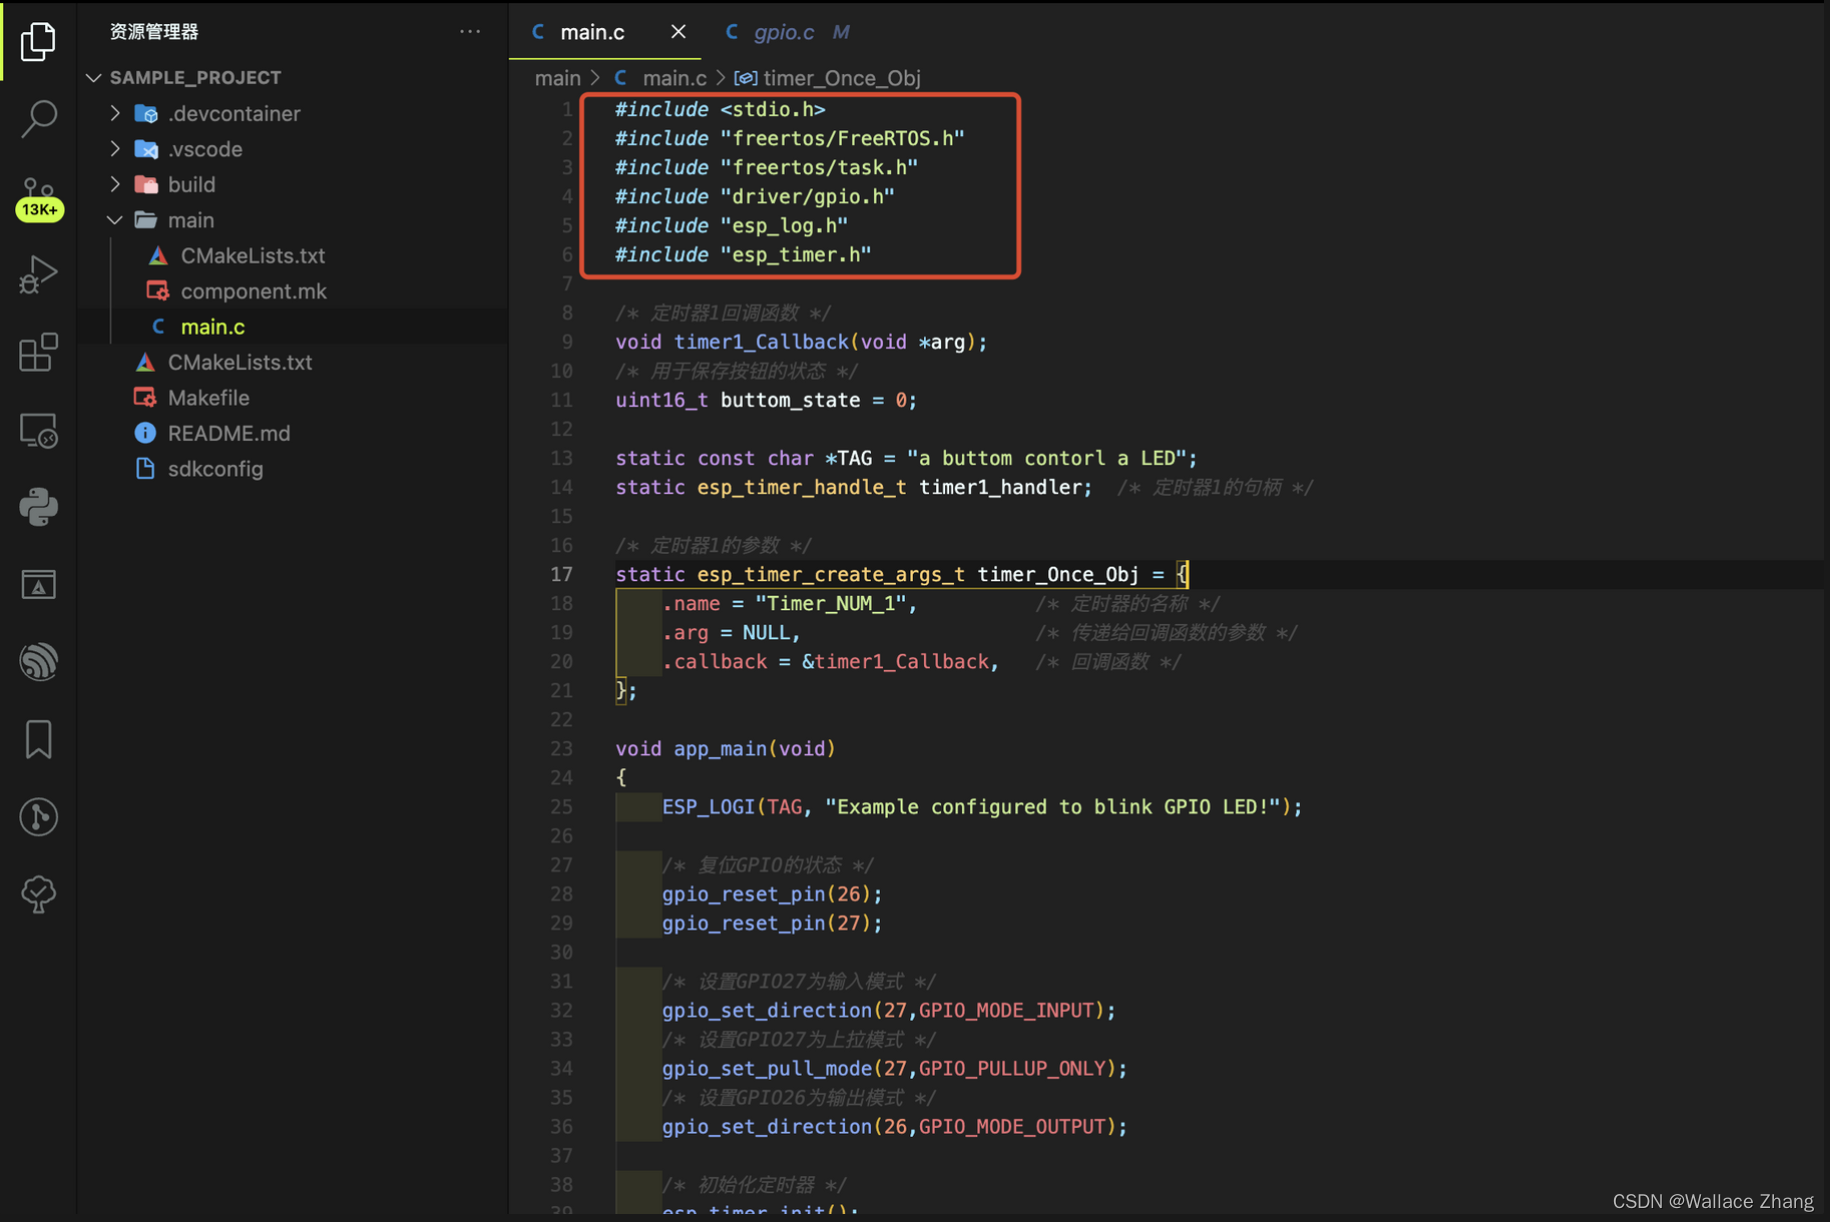Open the ESP-IDF Espressif icon

tap(38, 662)
